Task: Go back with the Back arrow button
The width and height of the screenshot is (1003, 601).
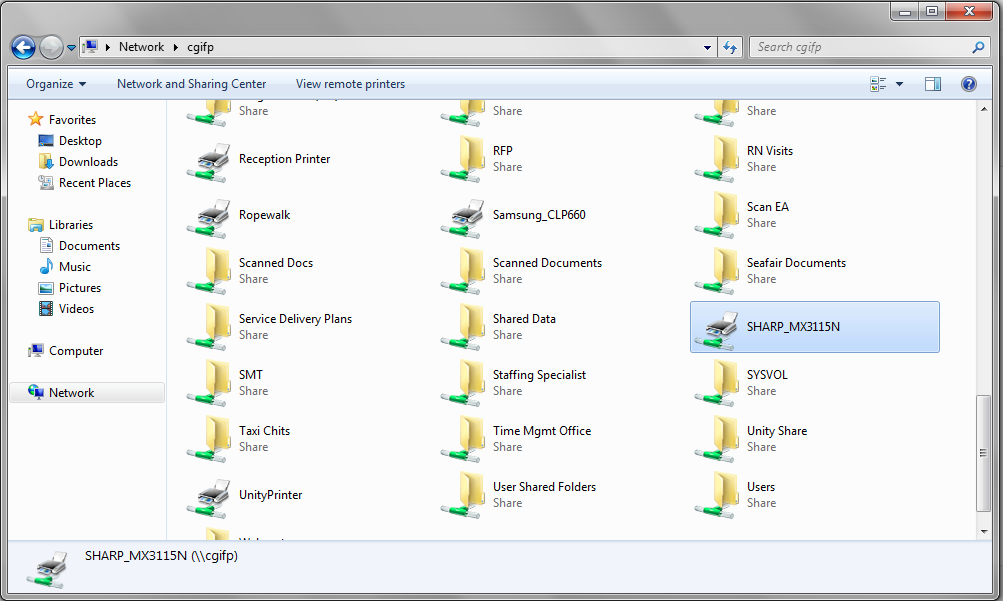Action: [23, 47]
